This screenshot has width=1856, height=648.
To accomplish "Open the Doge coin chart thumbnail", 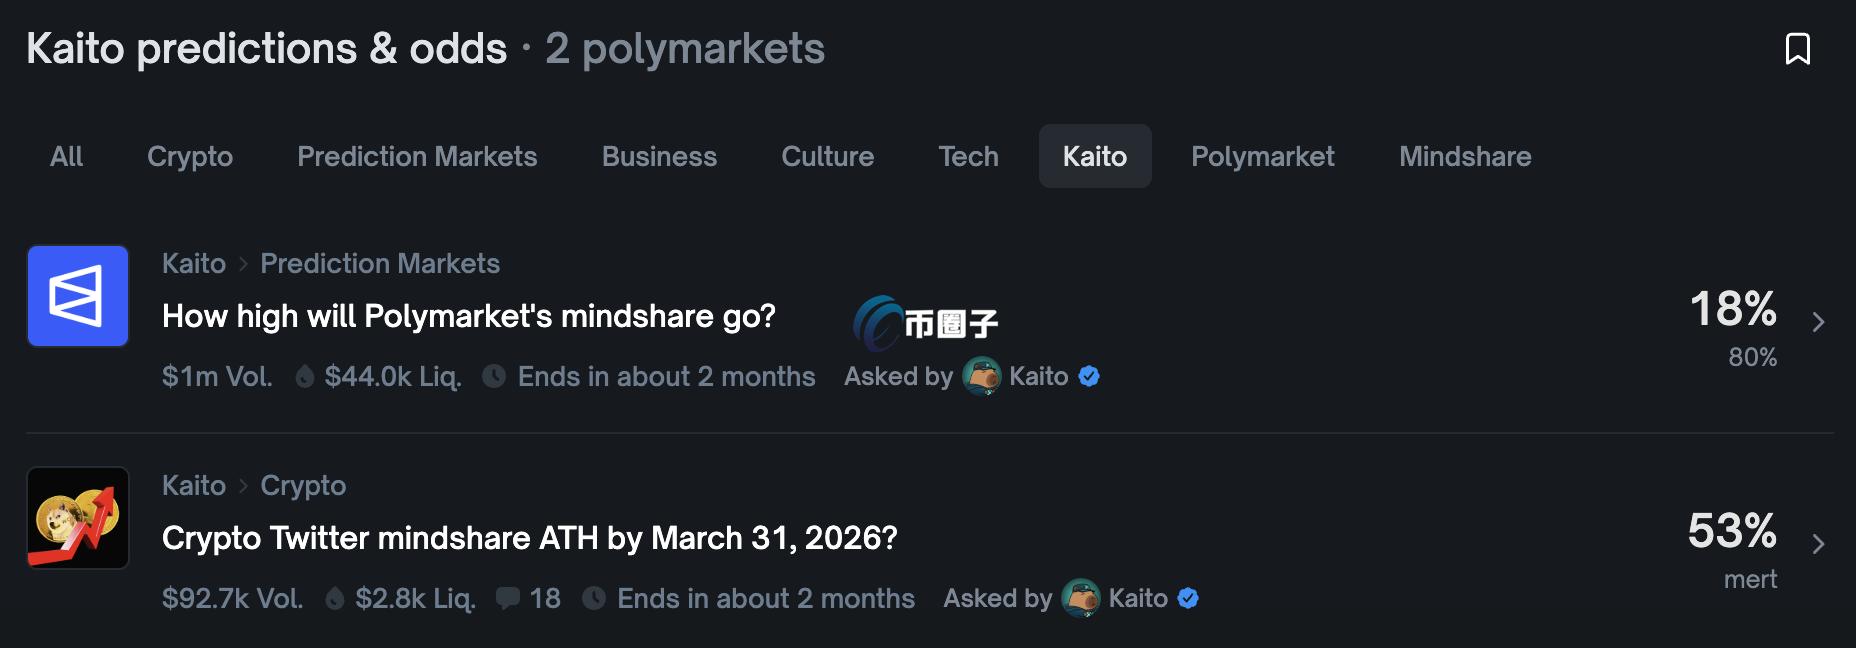I will [x=78, y=518].
